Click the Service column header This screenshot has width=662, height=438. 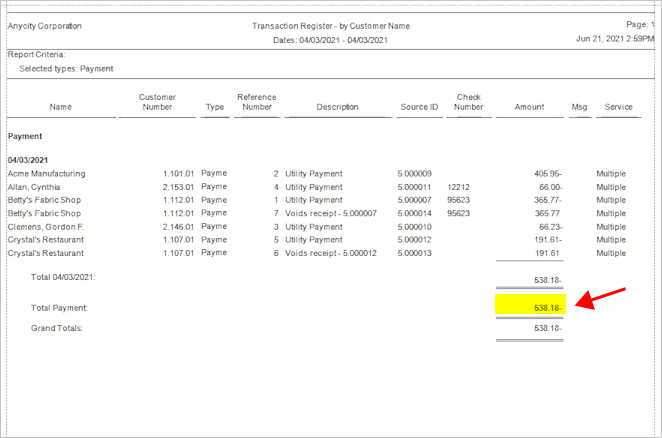click(619, 107)
